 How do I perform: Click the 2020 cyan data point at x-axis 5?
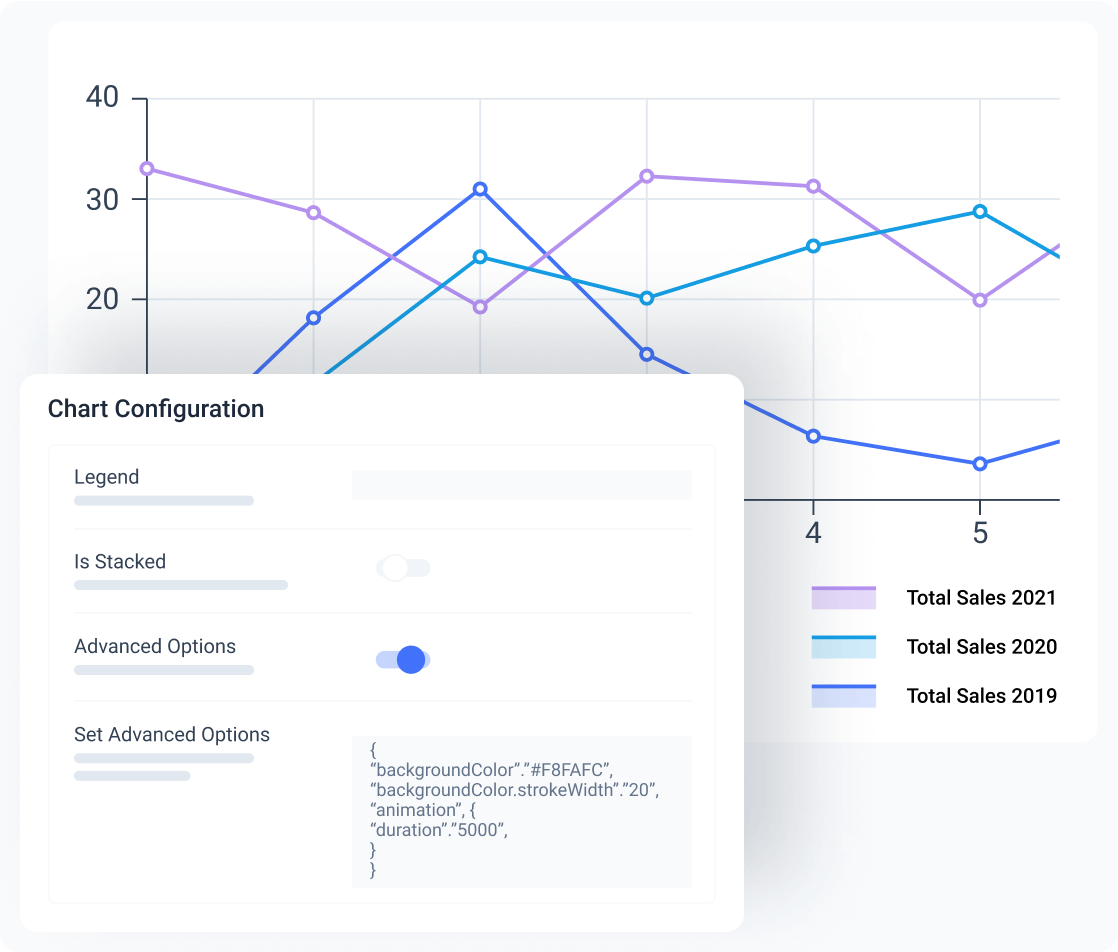click(x=980, y=212)
